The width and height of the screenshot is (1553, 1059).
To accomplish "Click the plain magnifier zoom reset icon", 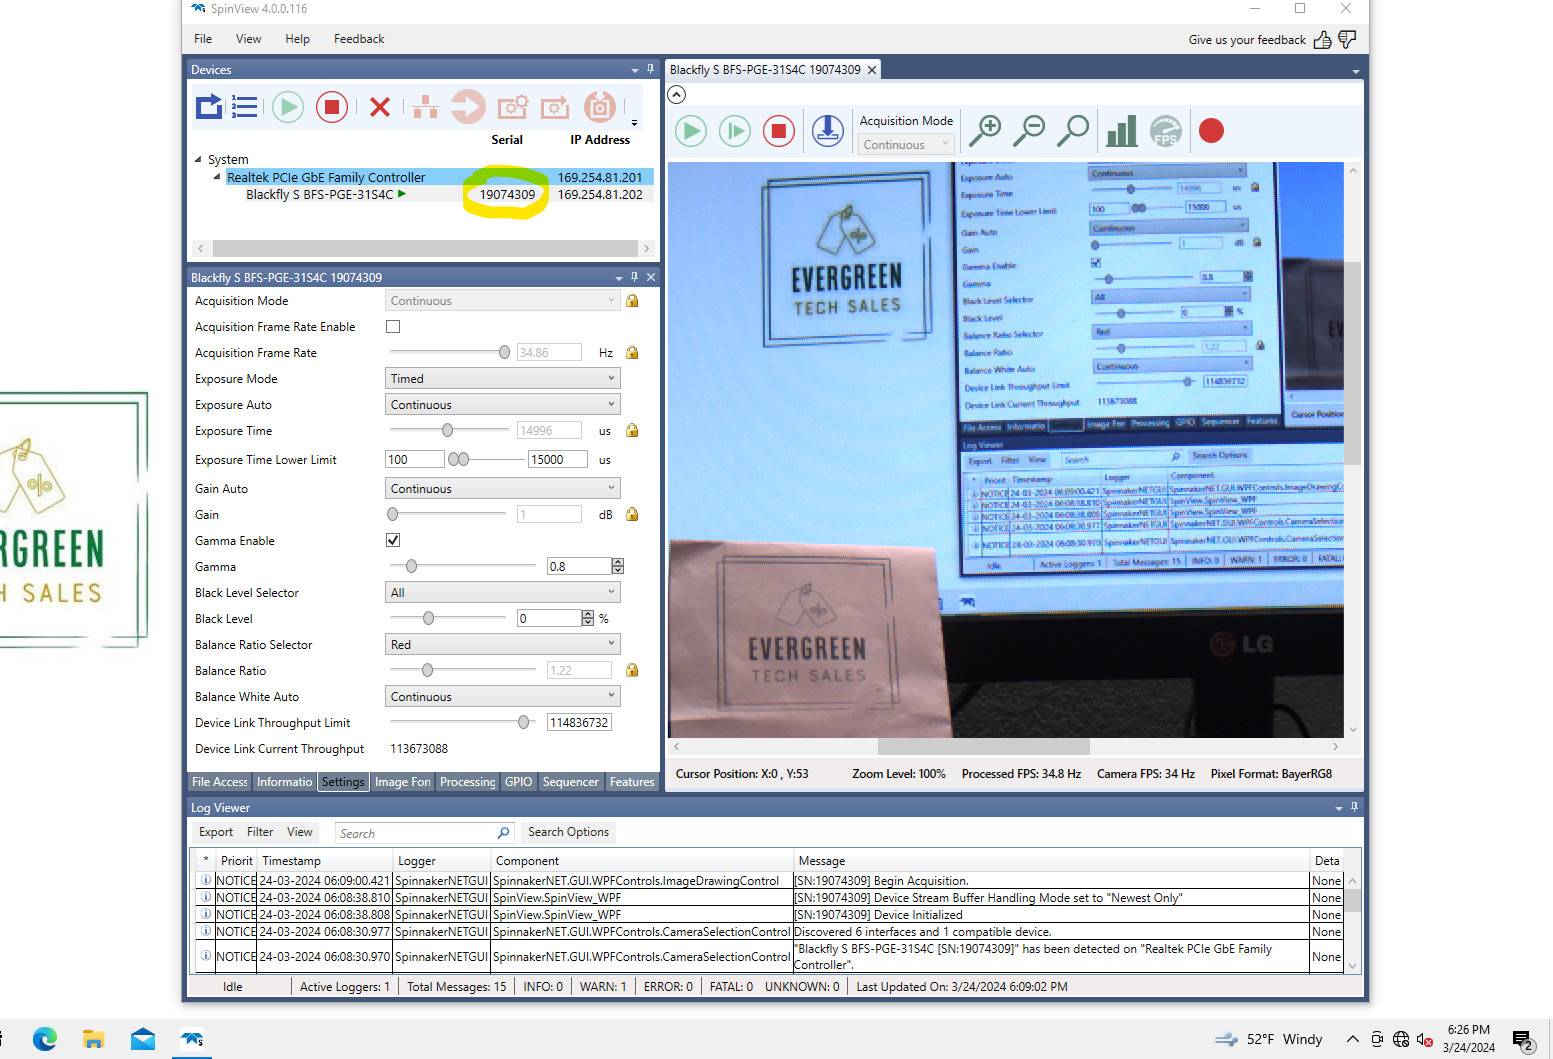I will tap(1073, 131).
